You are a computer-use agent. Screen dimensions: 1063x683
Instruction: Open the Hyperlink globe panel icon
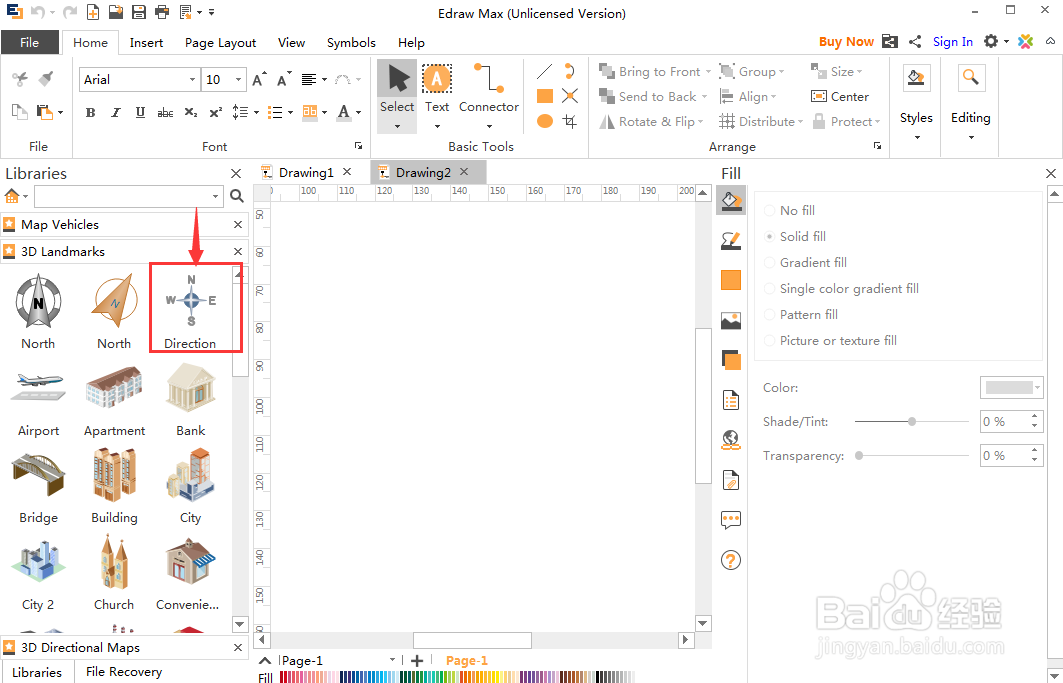pos(731,440)
